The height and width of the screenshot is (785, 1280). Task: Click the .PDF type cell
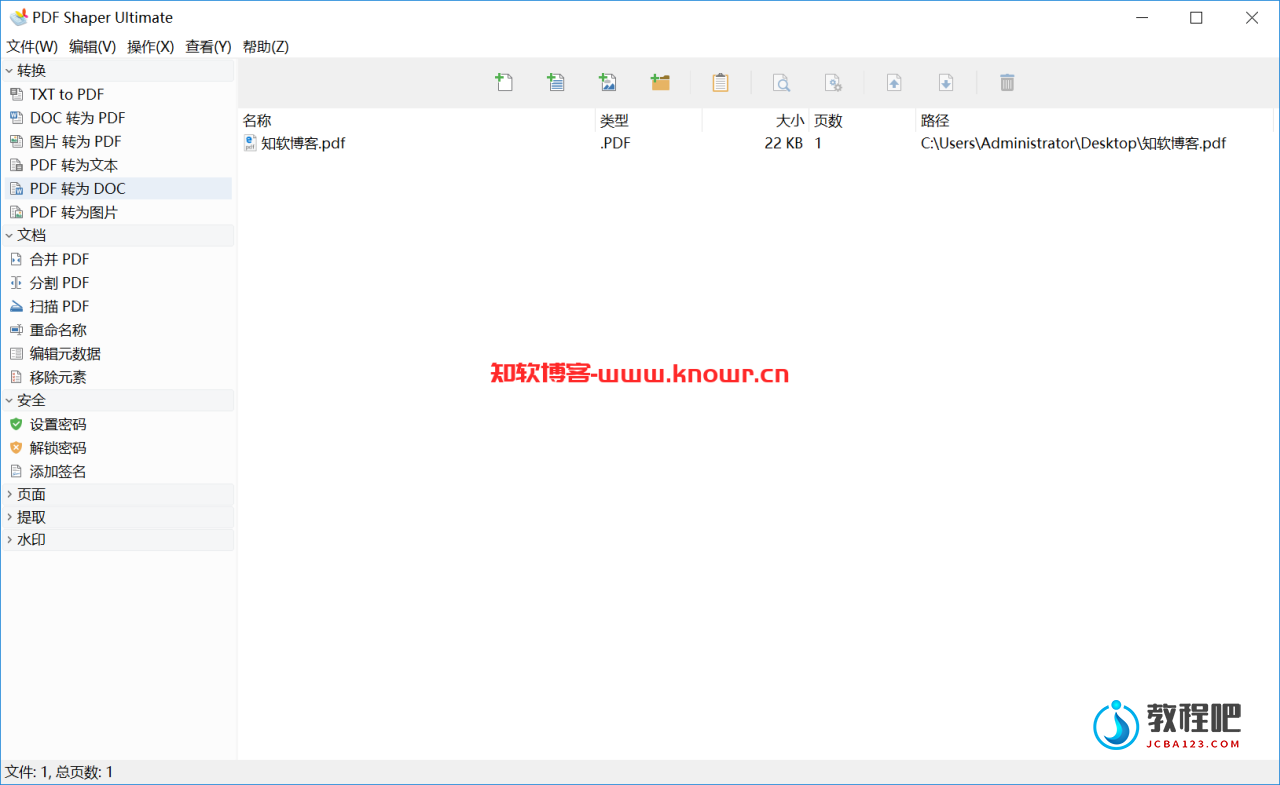click(x=615, y=143)
